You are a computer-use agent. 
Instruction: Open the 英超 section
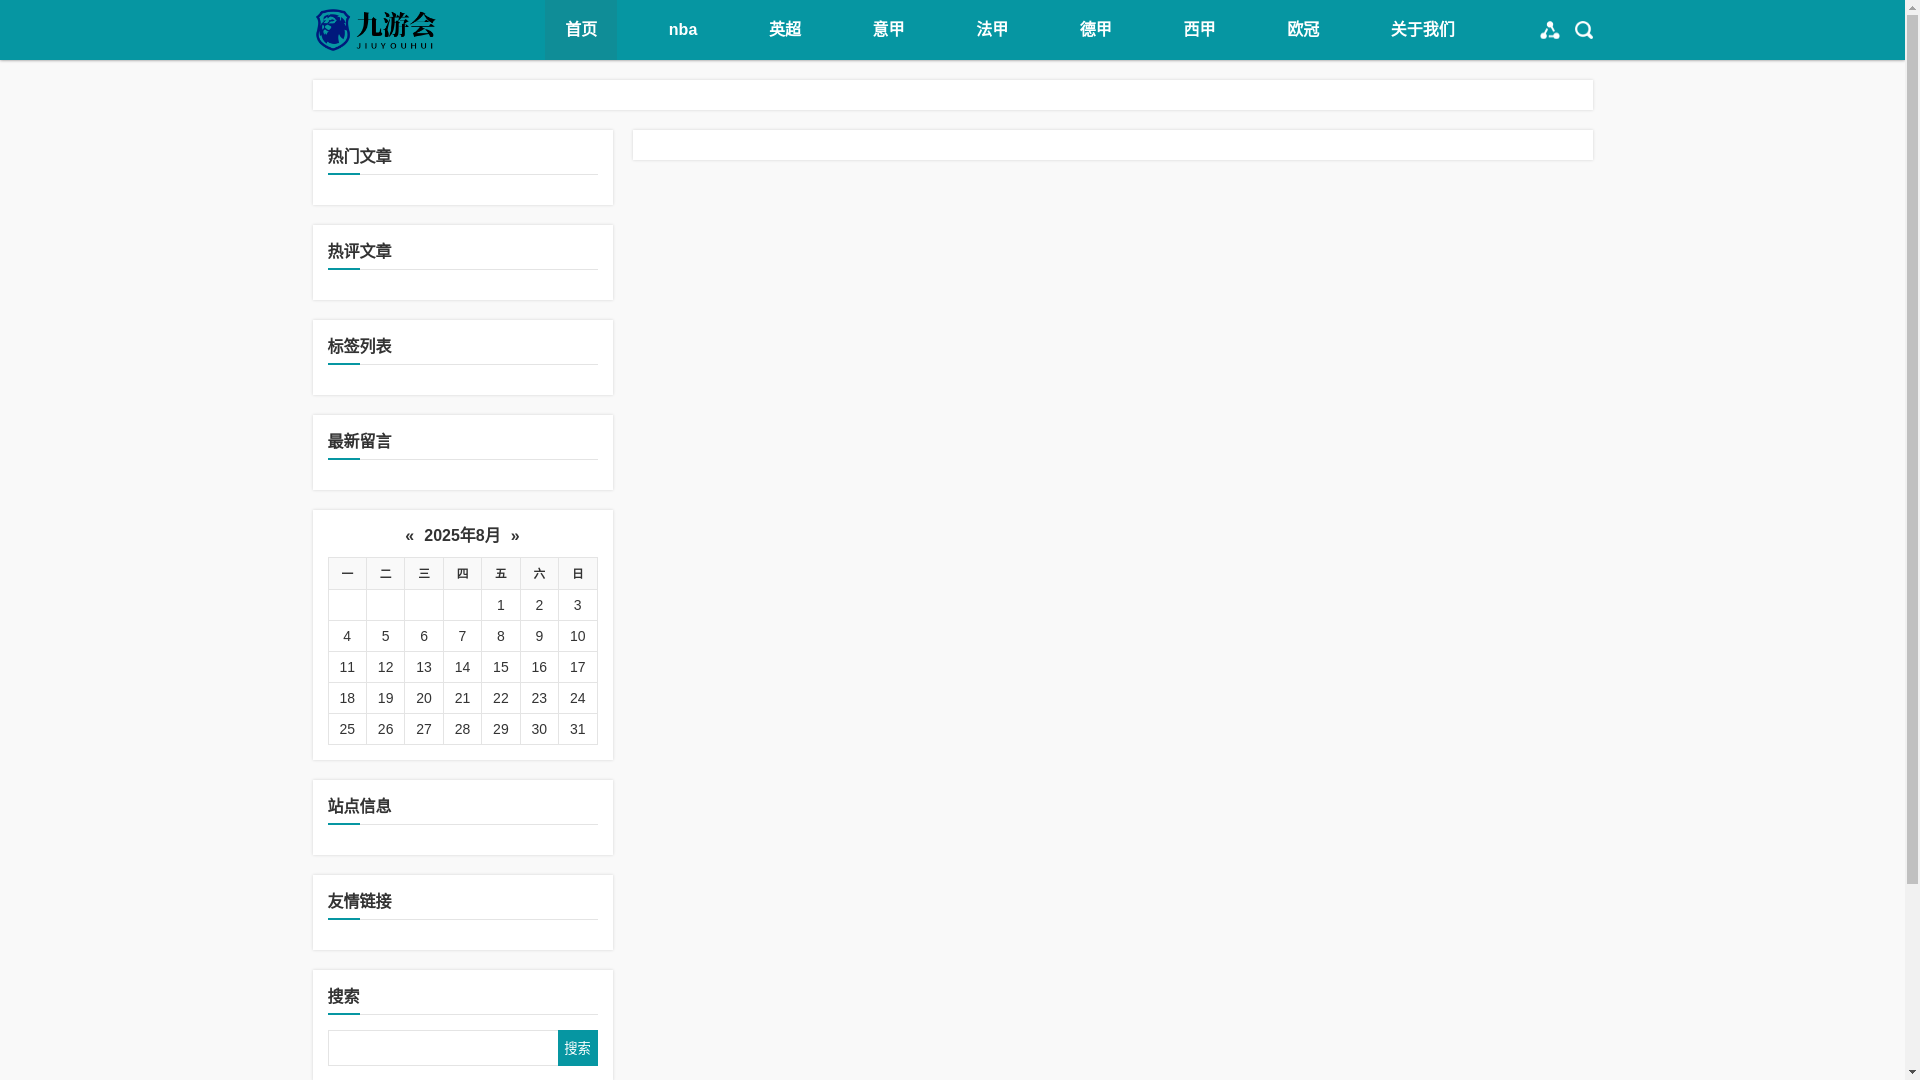tap(785, 30)
